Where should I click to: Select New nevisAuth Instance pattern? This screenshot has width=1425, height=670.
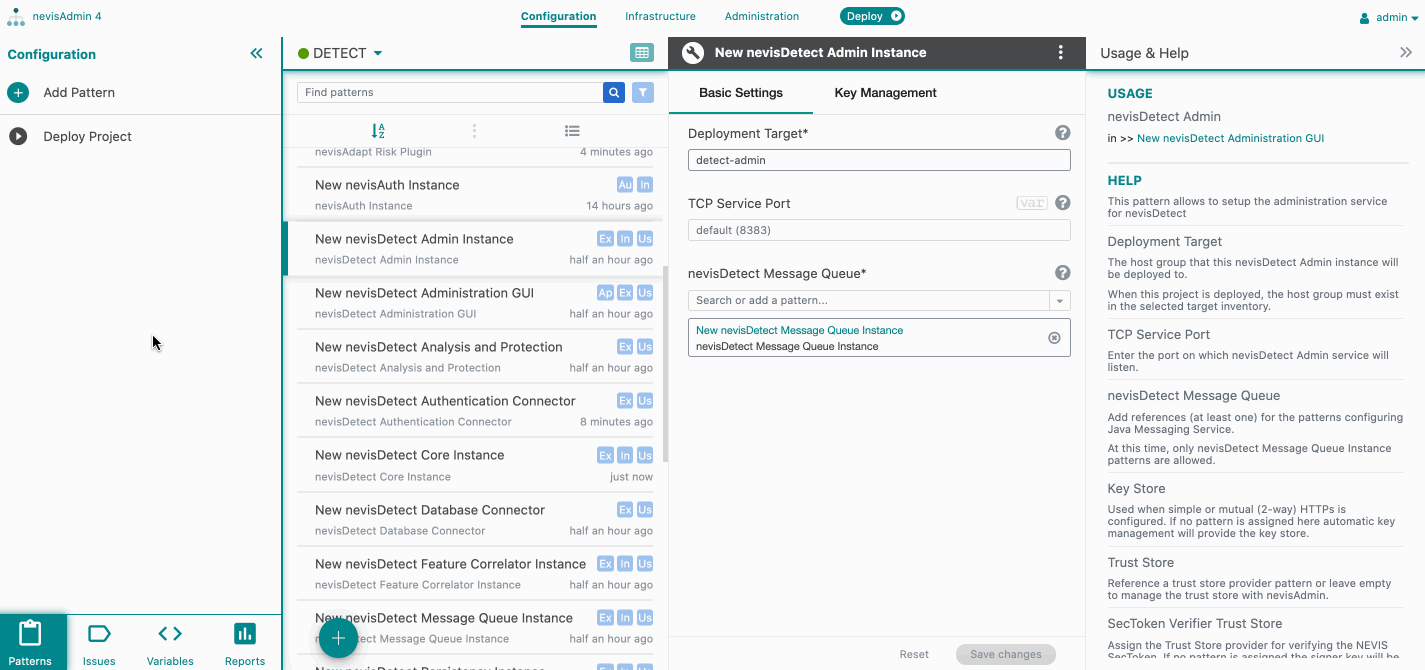tap(475, 194)
